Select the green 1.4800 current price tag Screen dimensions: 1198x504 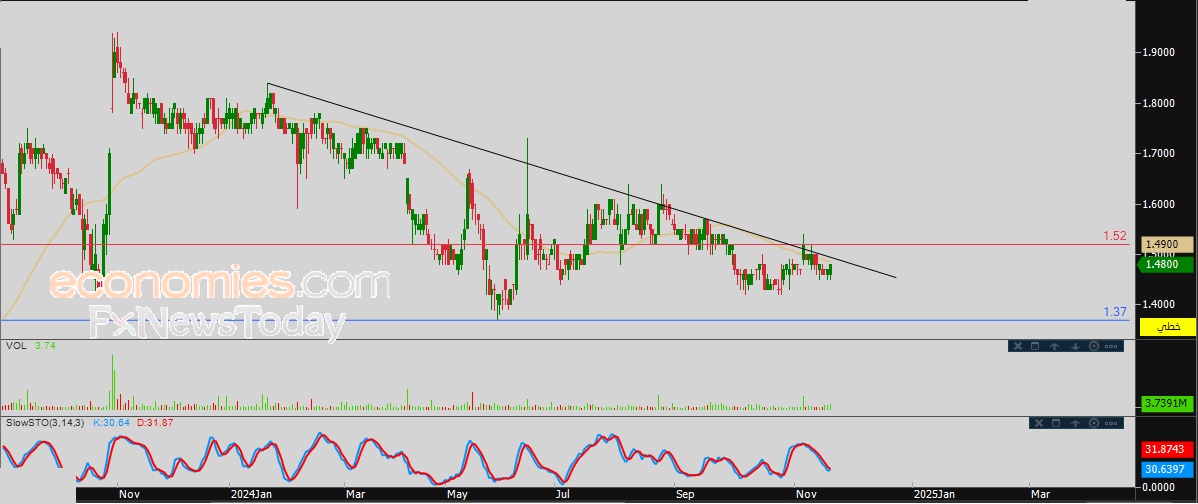1166,264
